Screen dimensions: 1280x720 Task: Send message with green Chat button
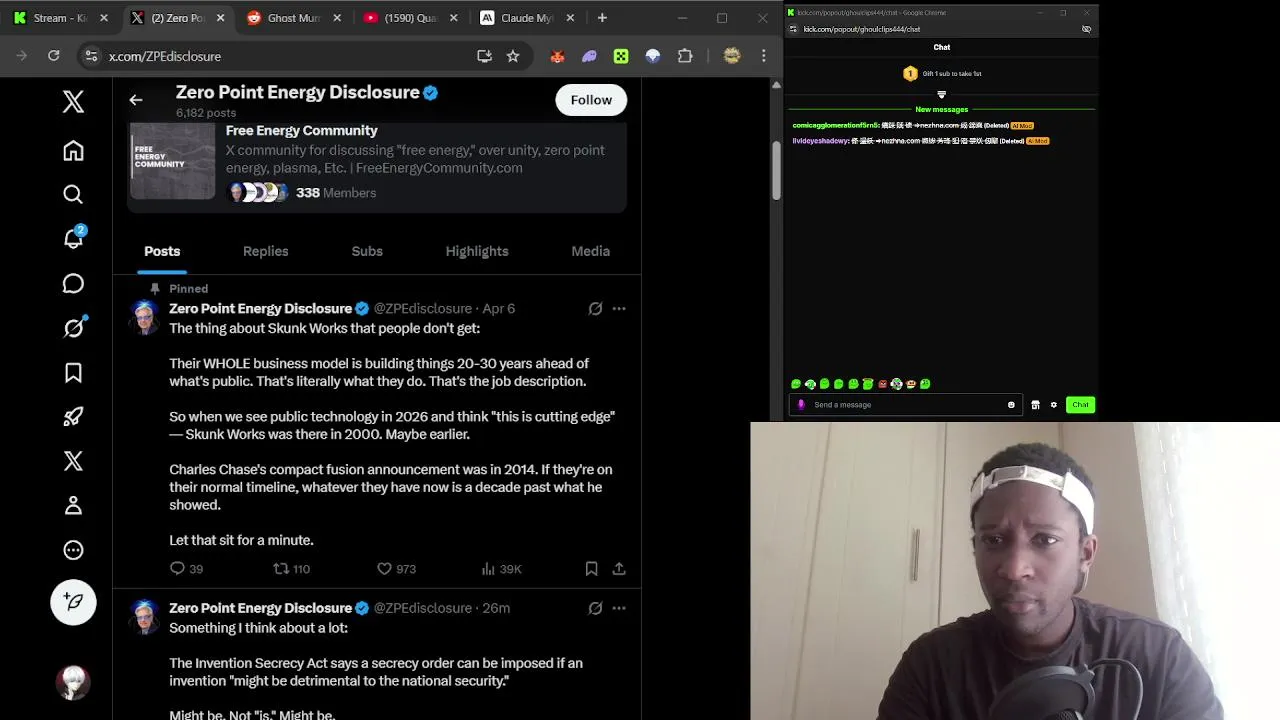[1080, 405]
